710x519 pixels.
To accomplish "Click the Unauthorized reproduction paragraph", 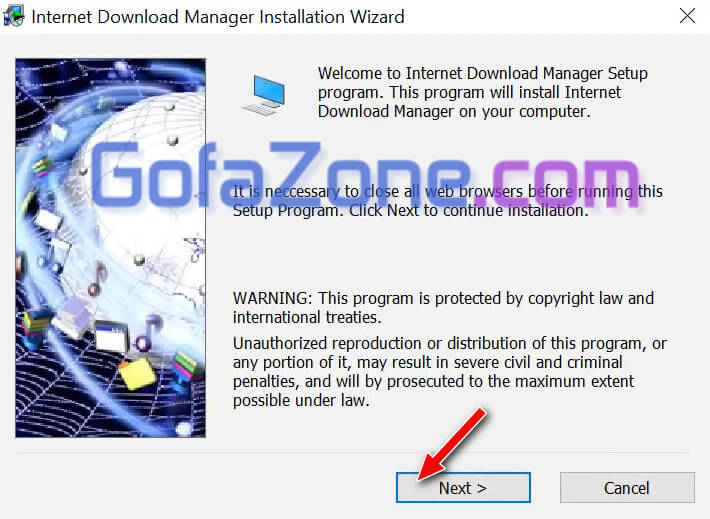I will coord(450,372).
